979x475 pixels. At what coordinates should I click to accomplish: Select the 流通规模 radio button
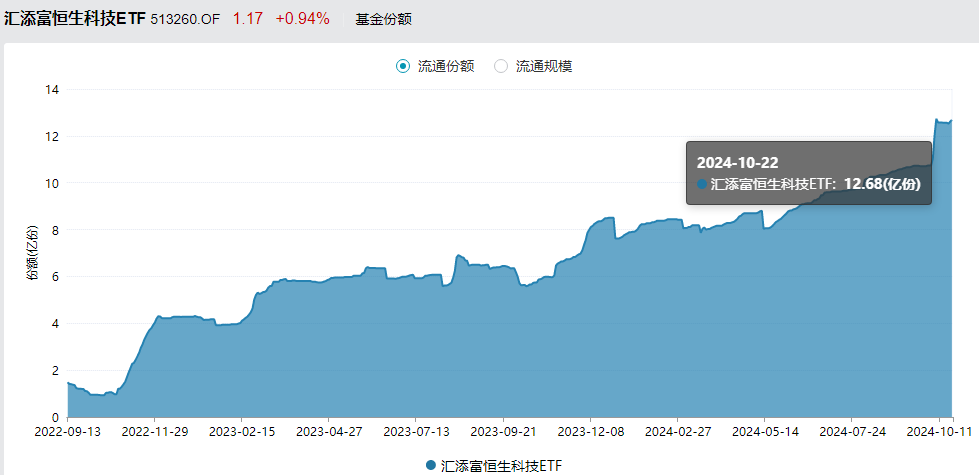point(501,66)
